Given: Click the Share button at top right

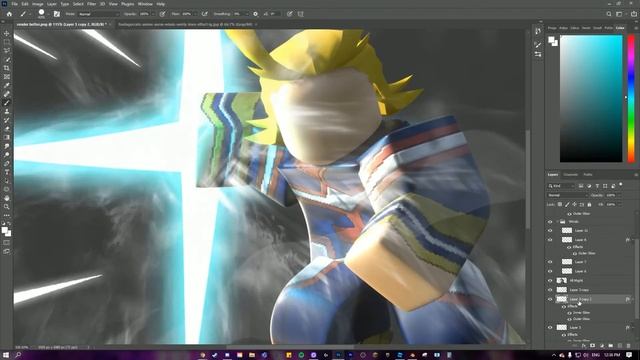Looking at the screenshot, I should click(x=634, y=14).
